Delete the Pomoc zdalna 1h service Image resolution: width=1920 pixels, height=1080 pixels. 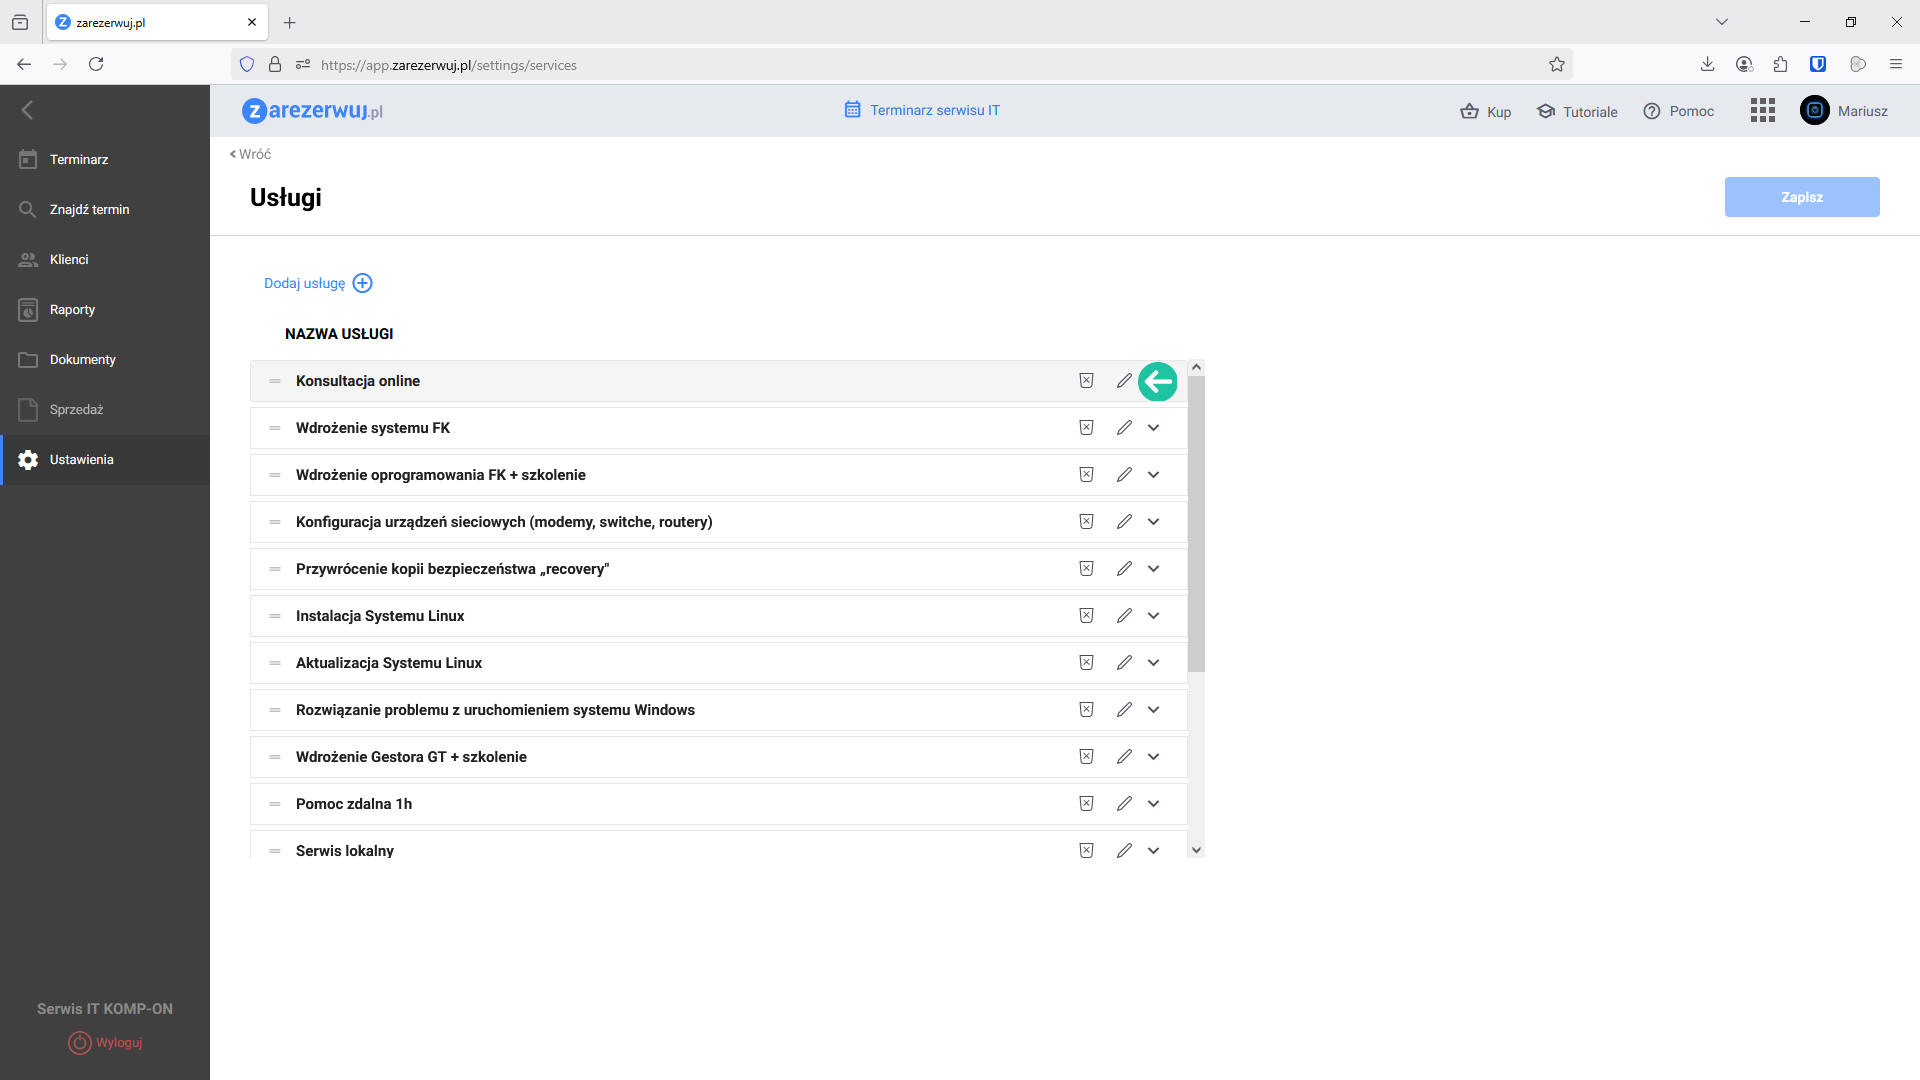pos(1086,804)
